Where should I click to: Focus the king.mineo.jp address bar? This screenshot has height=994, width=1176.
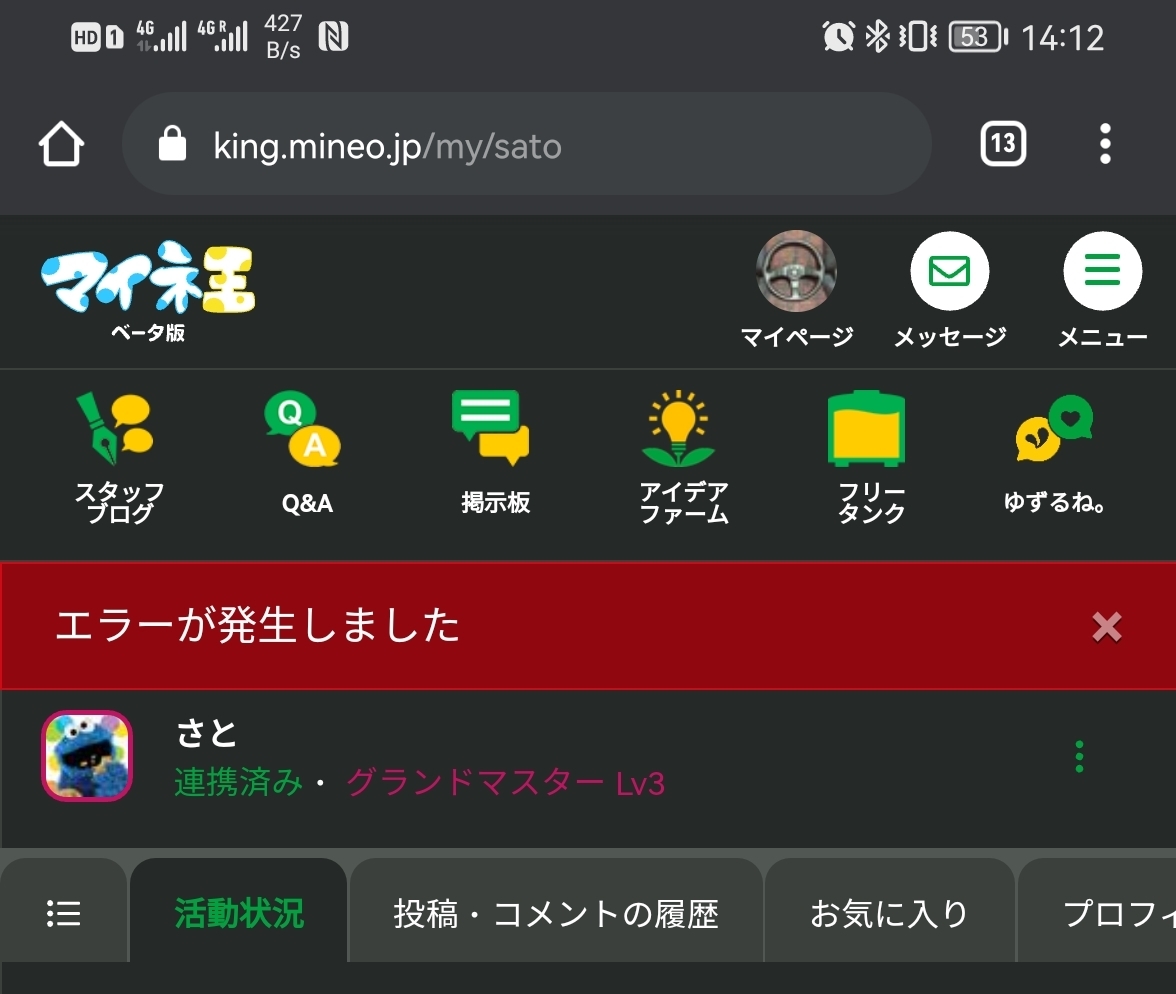526,144
